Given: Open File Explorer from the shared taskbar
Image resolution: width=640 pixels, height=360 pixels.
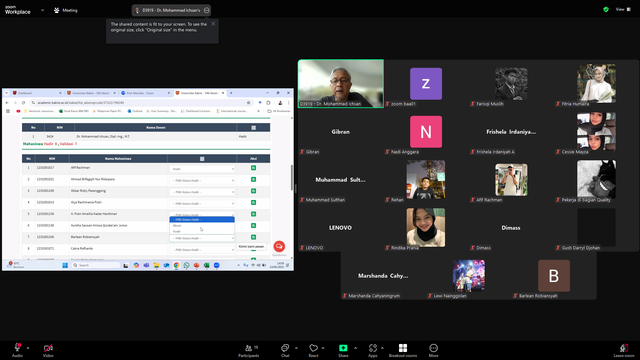Looking at the screenshot, I should click(156, 265).
